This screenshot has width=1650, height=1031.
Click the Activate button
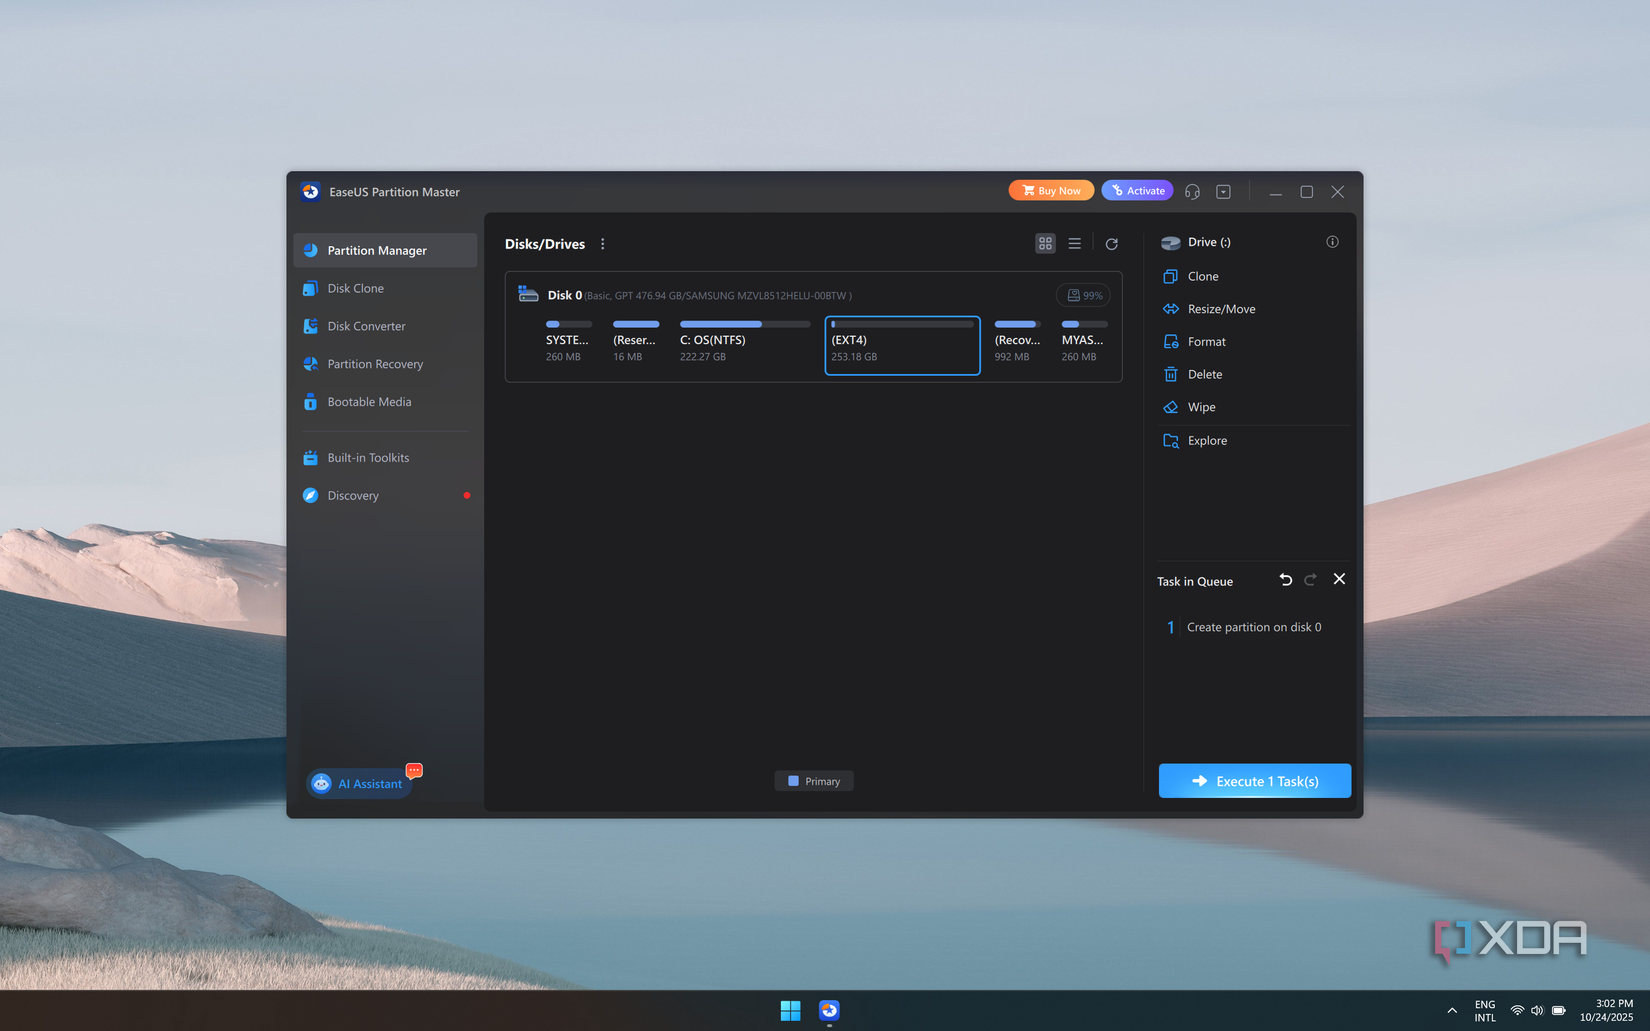click(1137, 190)
